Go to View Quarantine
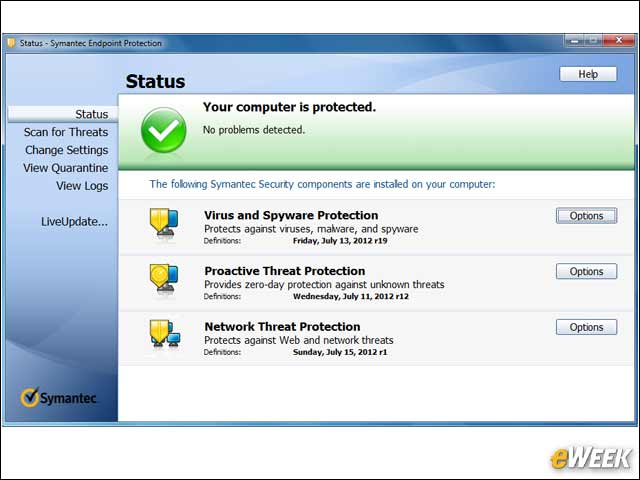Screen dimensions: 640x480 [x=66, y=168]
